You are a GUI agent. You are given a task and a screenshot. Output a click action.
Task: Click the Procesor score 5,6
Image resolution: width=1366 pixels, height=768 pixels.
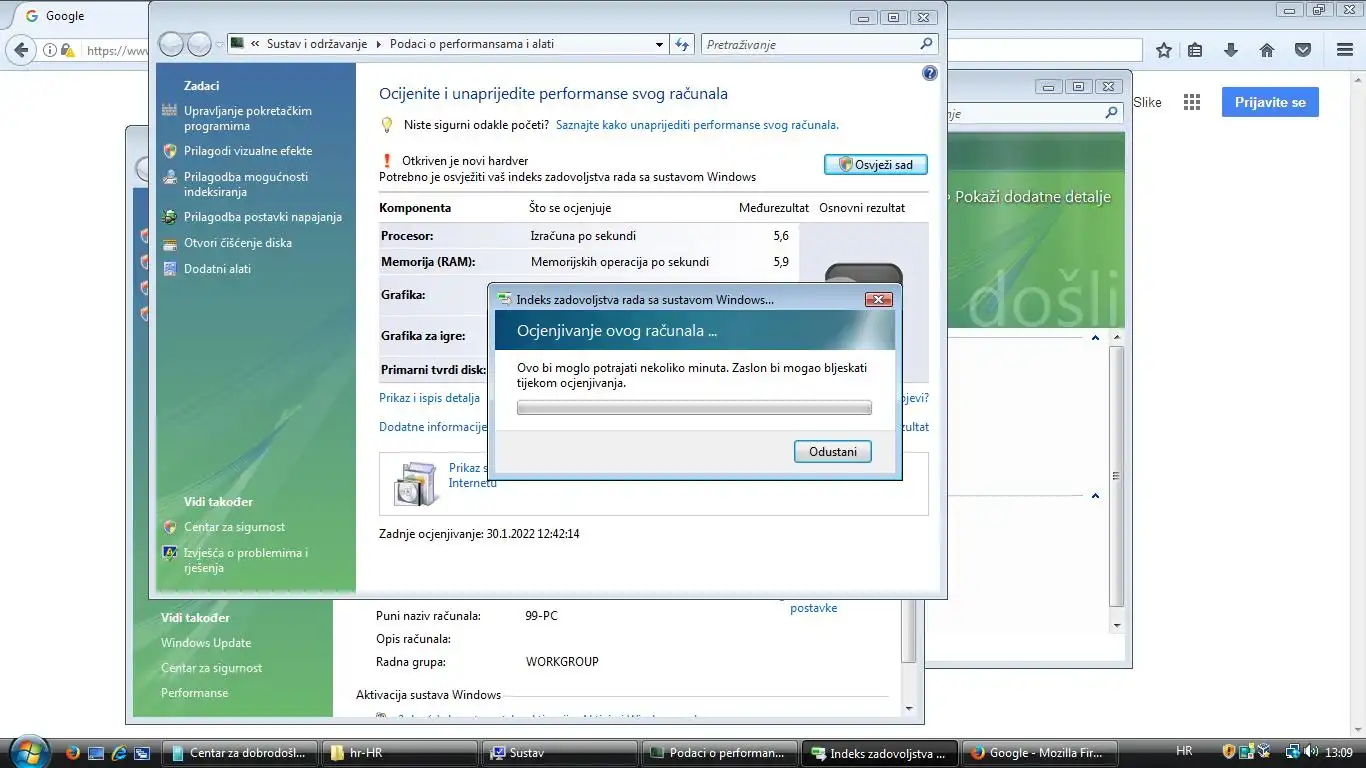point(781,236)
